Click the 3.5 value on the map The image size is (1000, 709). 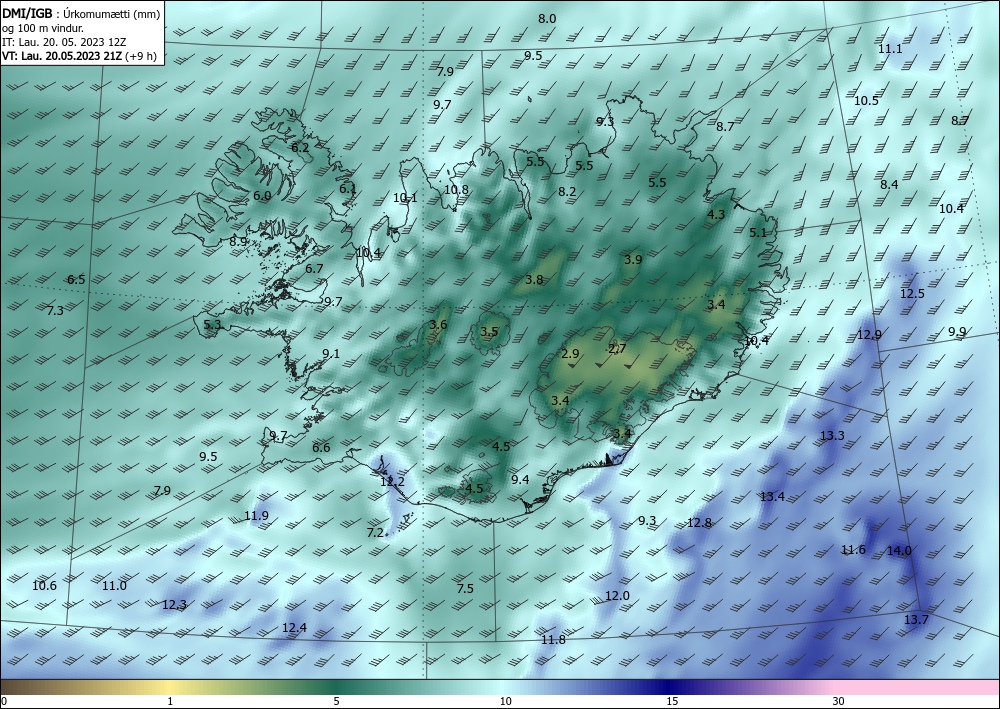[x=489, y=332]
